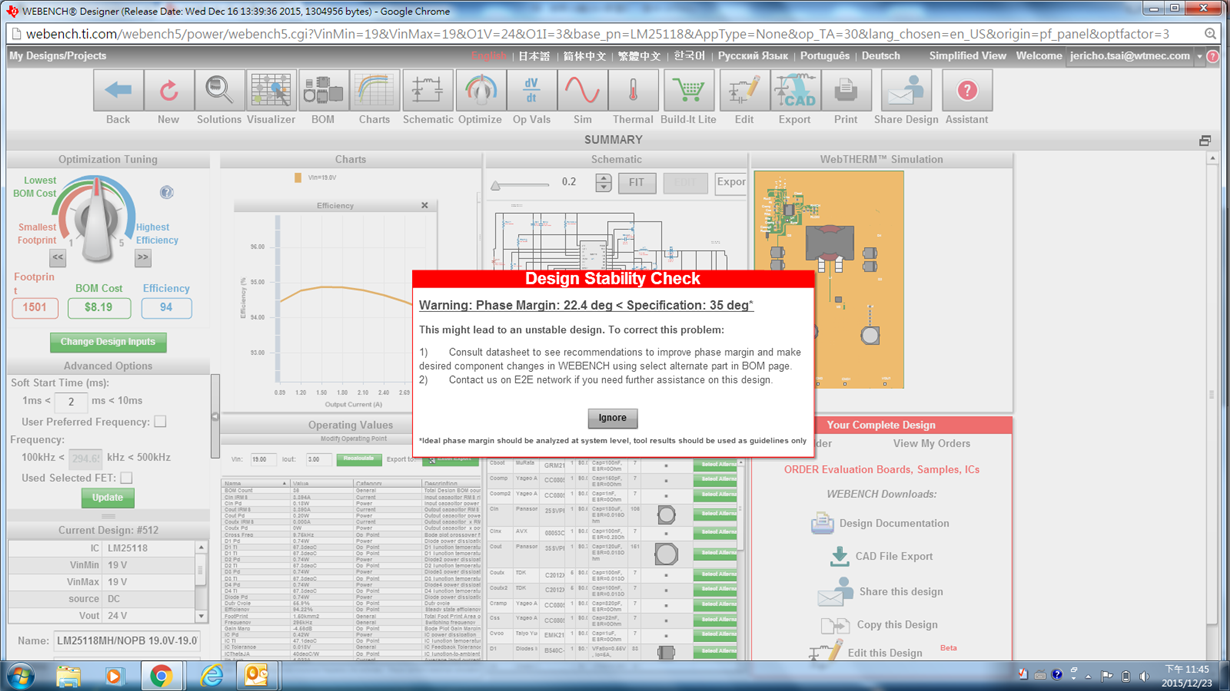This screenshot has height=691, width=1230.
Task: Click the Change Design Inputs button
Action: coord(108,342)
